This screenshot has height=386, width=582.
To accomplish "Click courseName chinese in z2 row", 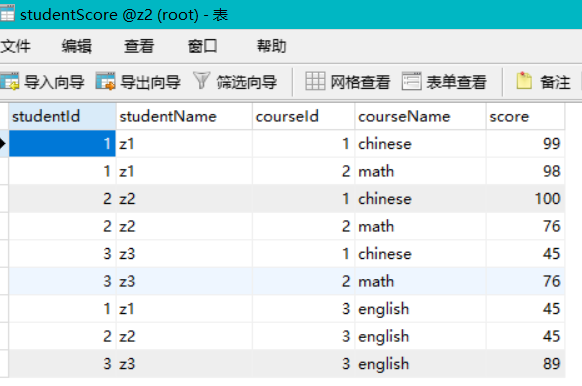I will pos(421,199).
